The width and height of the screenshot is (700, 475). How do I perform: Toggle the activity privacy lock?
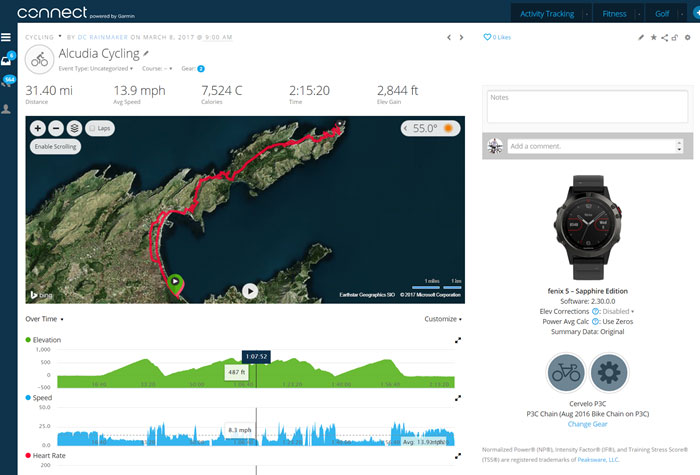pos(676,37)
